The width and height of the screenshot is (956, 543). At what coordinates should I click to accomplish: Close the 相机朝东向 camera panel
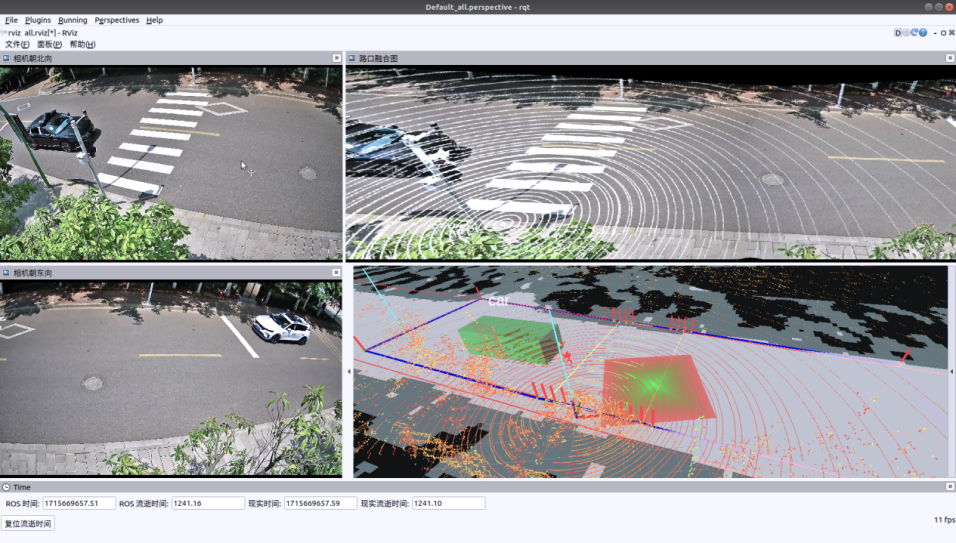pos(337,273)
